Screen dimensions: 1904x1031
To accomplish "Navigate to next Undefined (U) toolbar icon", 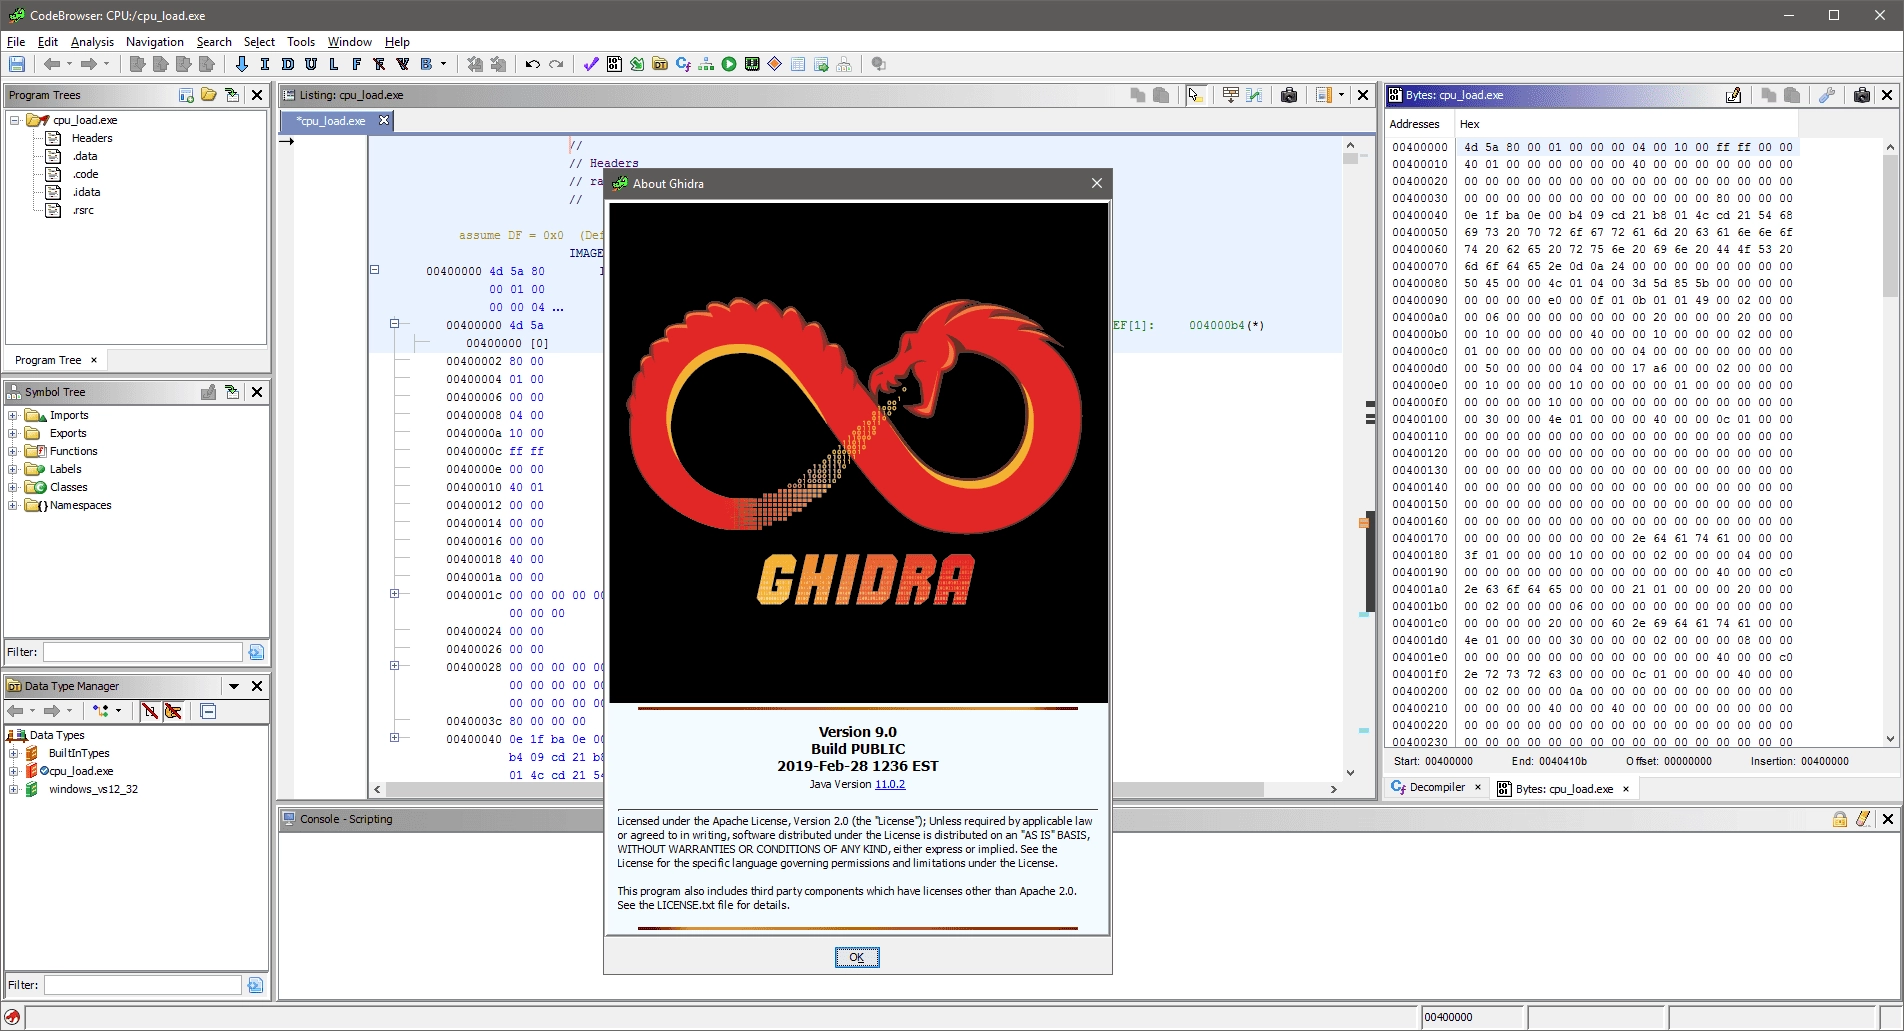I will tap(311, 64).
